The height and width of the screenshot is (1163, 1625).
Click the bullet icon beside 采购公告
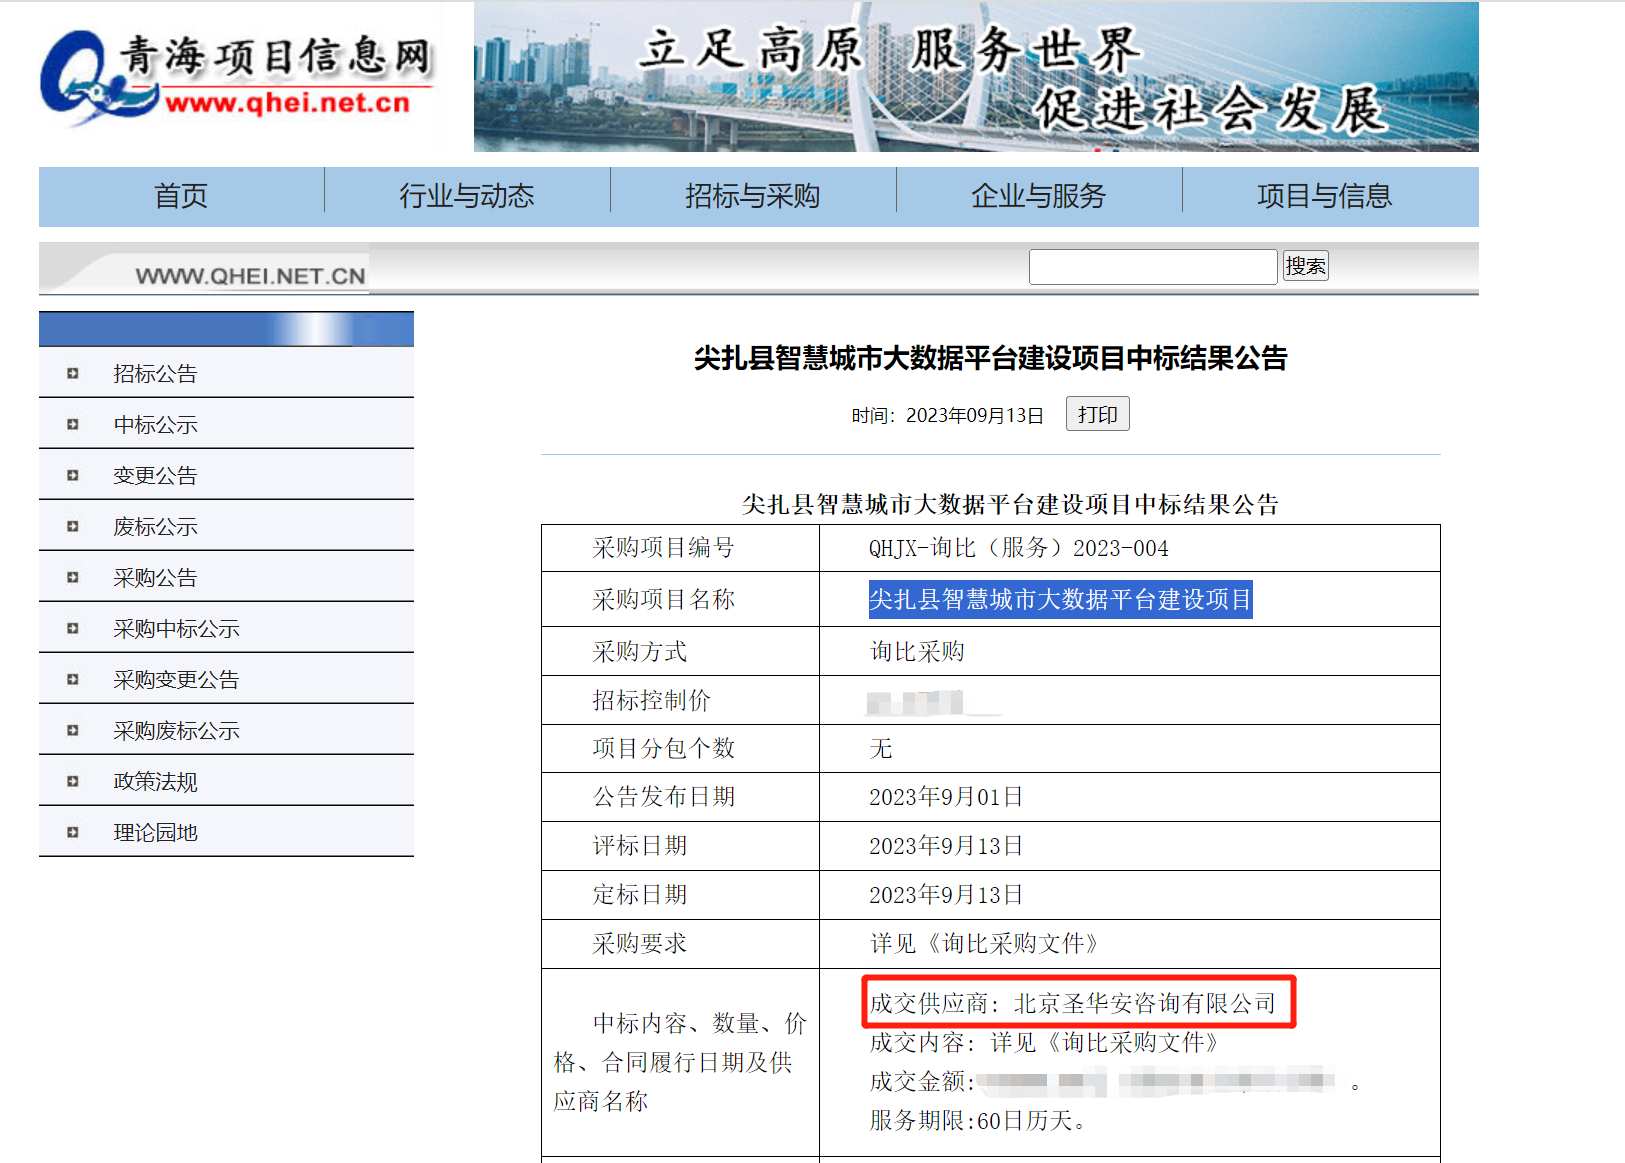[x=72, y=577]
